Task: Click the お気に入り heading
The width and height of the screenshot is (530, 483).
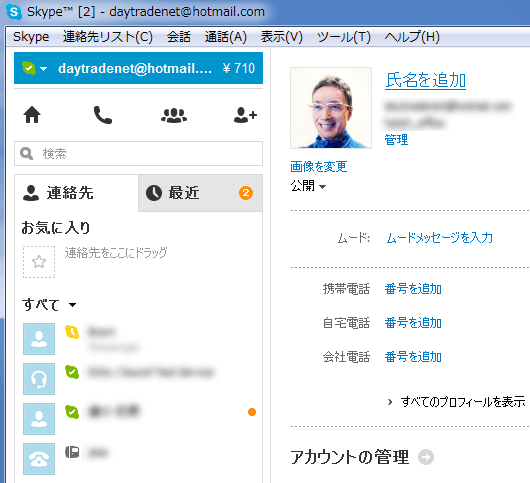Action: pos(56,228)
